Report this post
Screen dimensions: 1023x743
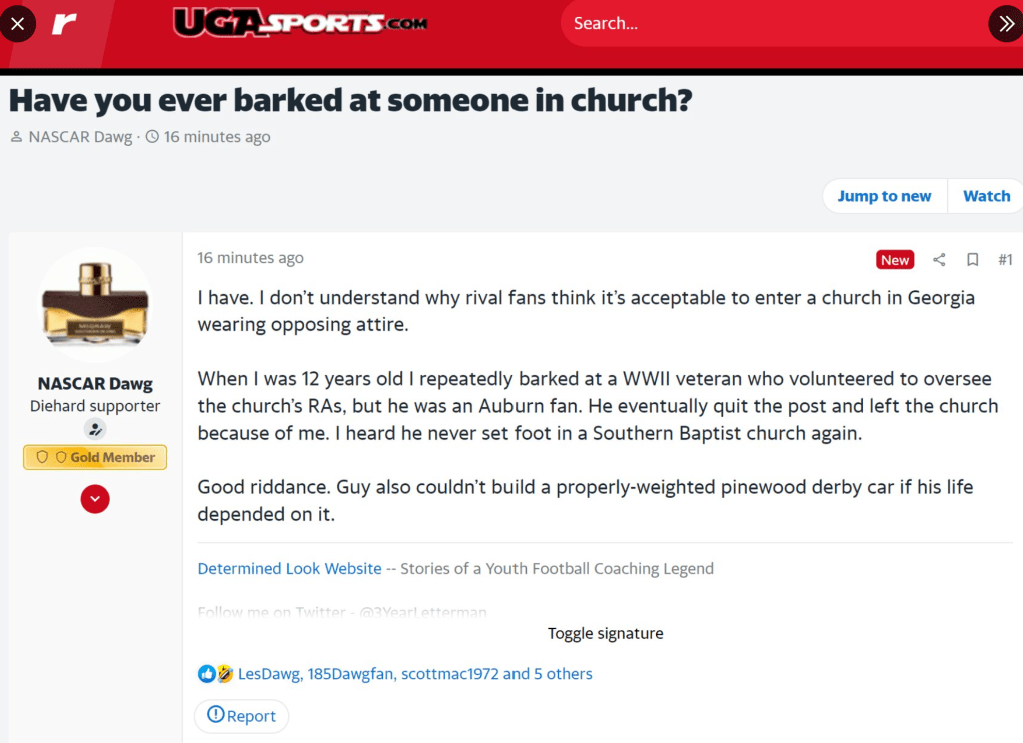pyautogui.click(x=241, y=715)
